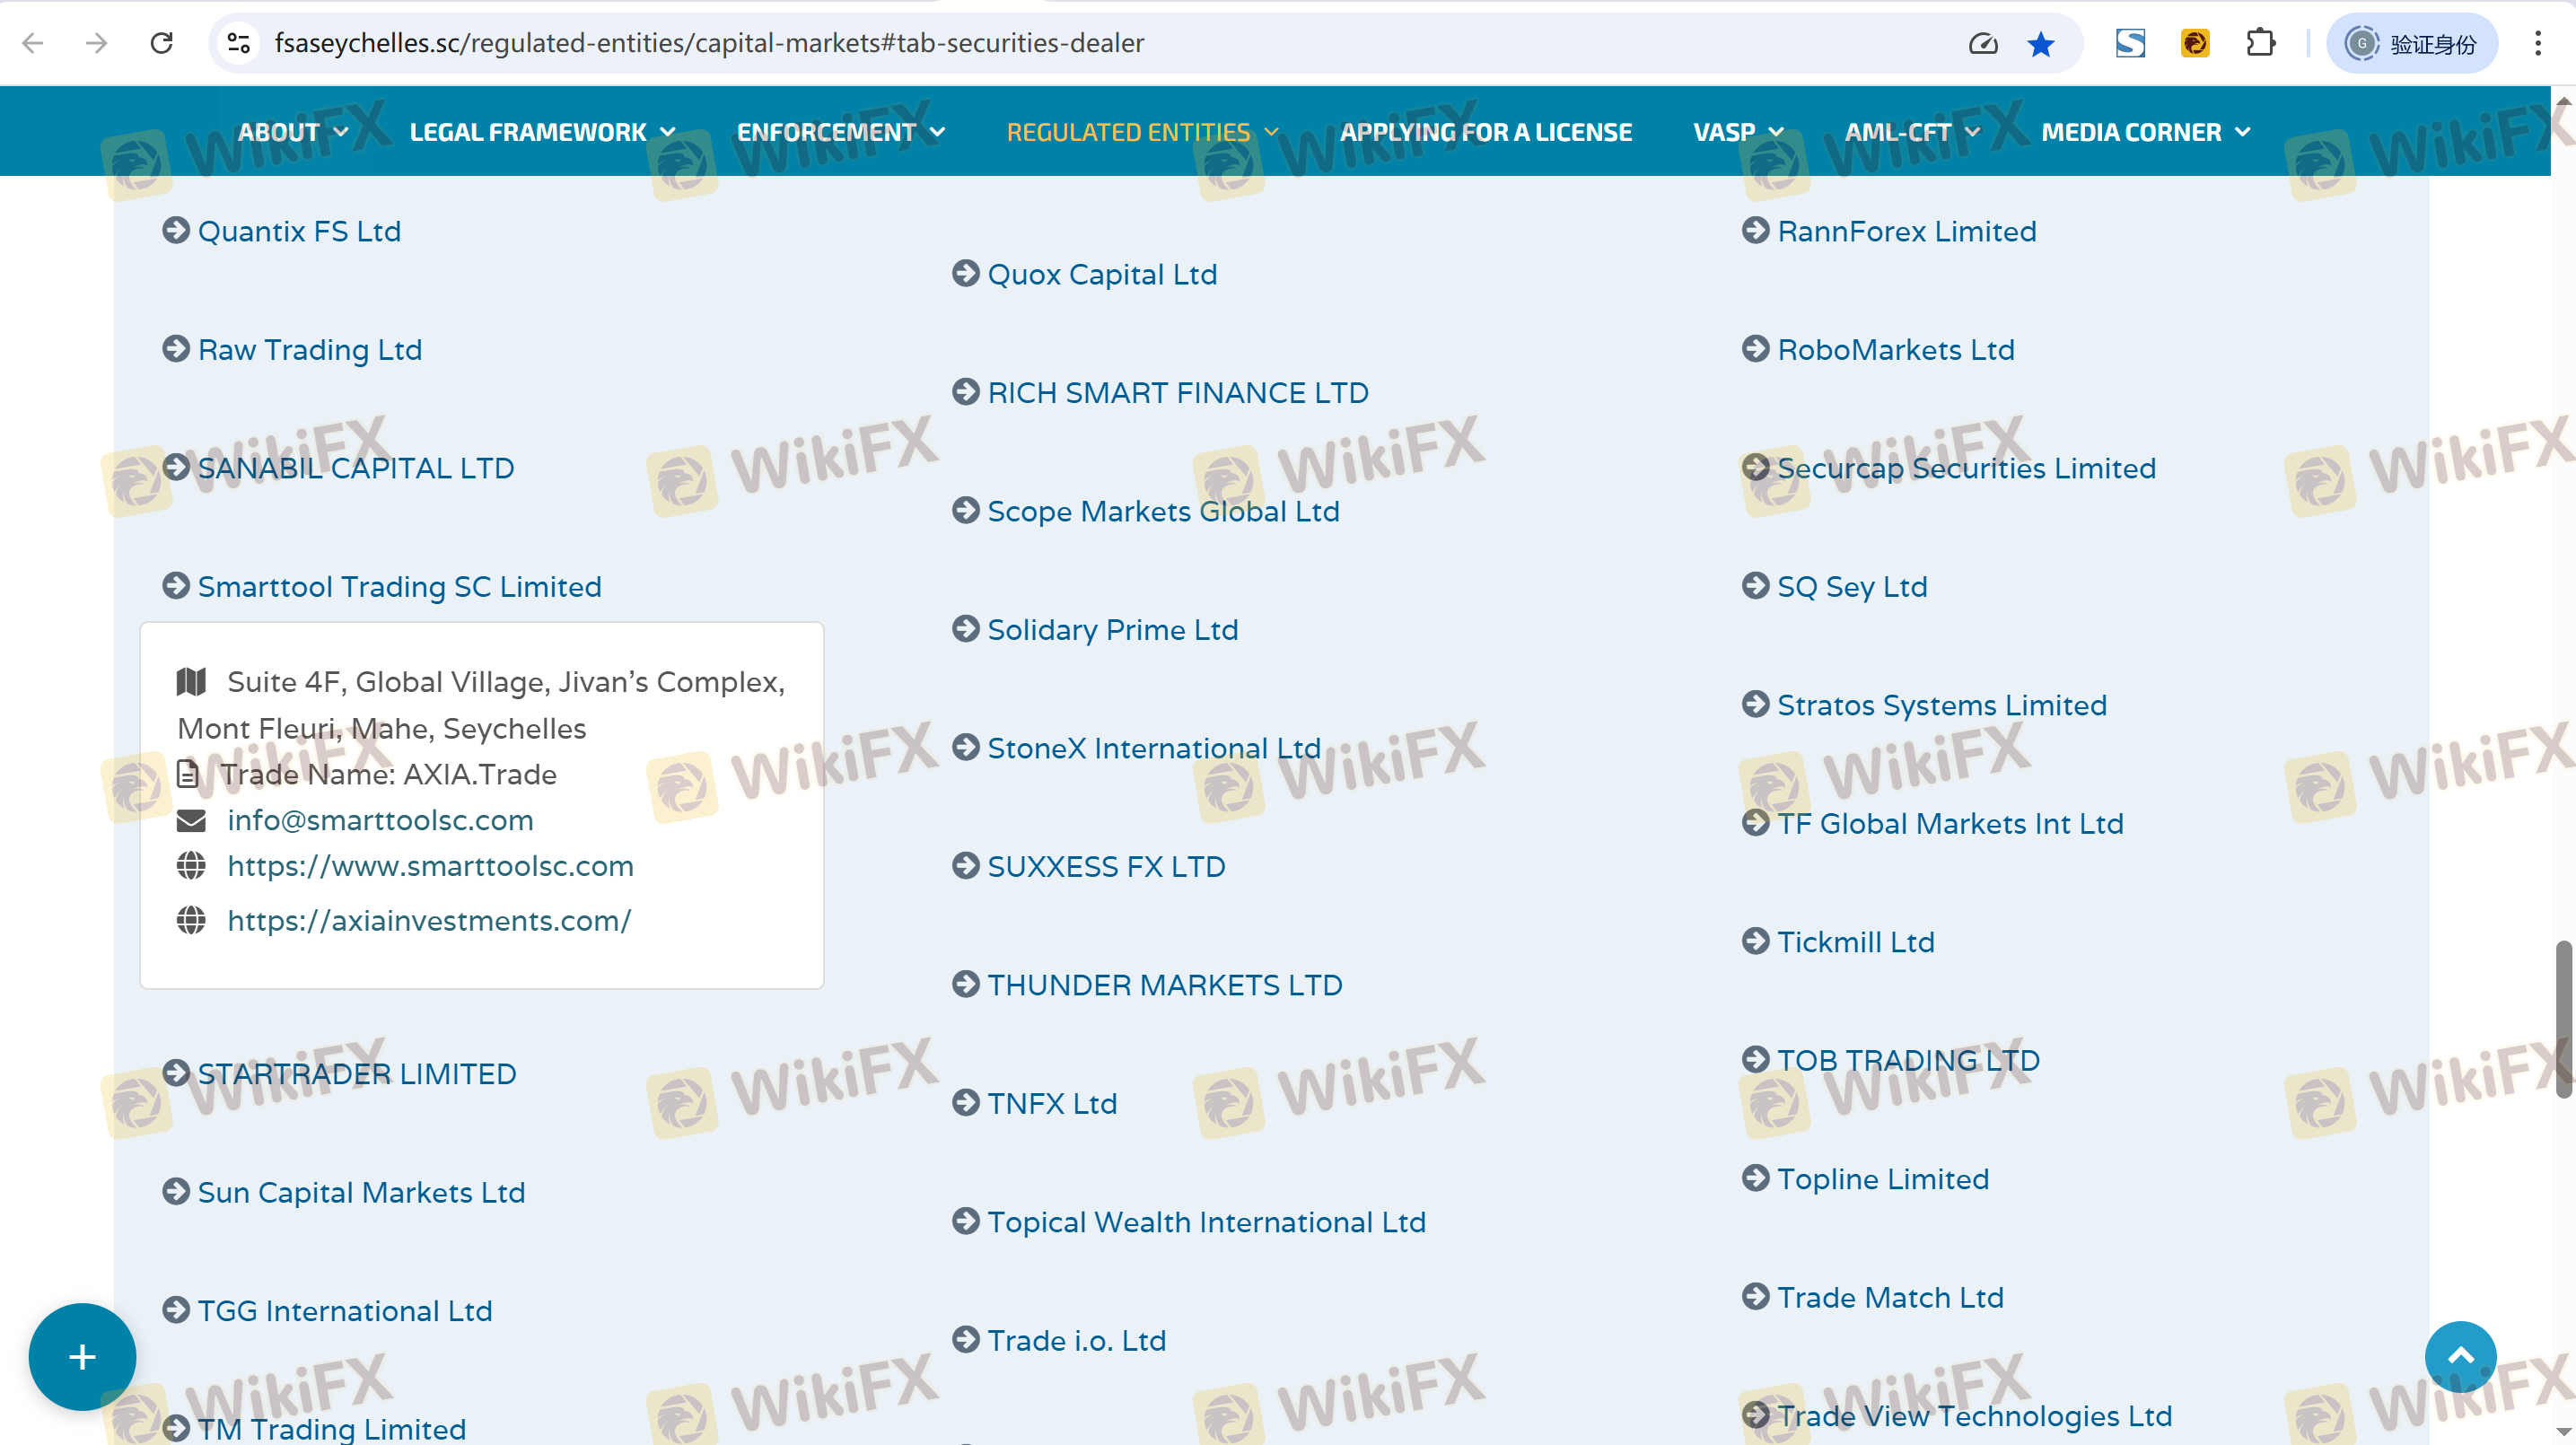Click the arrow icon beside Tickmill Ltd
This screenshot has height=1445, width=2576.
[x=1755, y=941]
